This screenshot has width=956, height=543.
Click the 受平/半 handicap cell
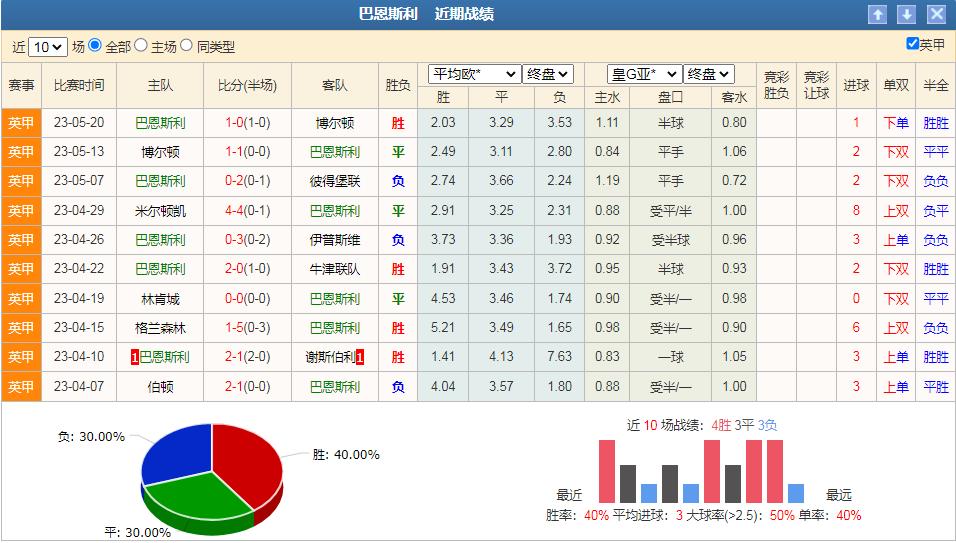671,211
